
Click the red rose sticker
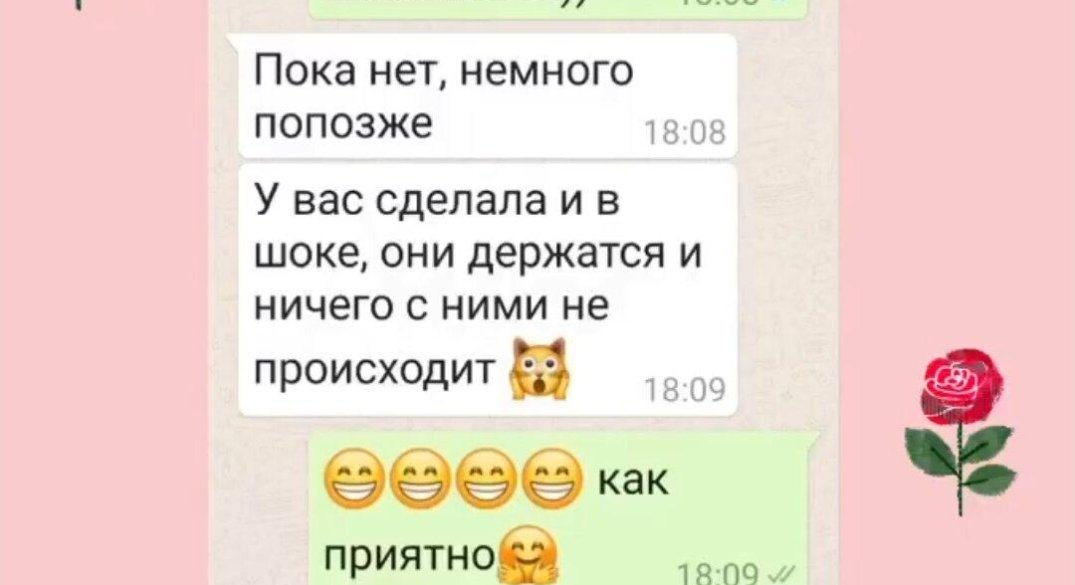[960, 431]
